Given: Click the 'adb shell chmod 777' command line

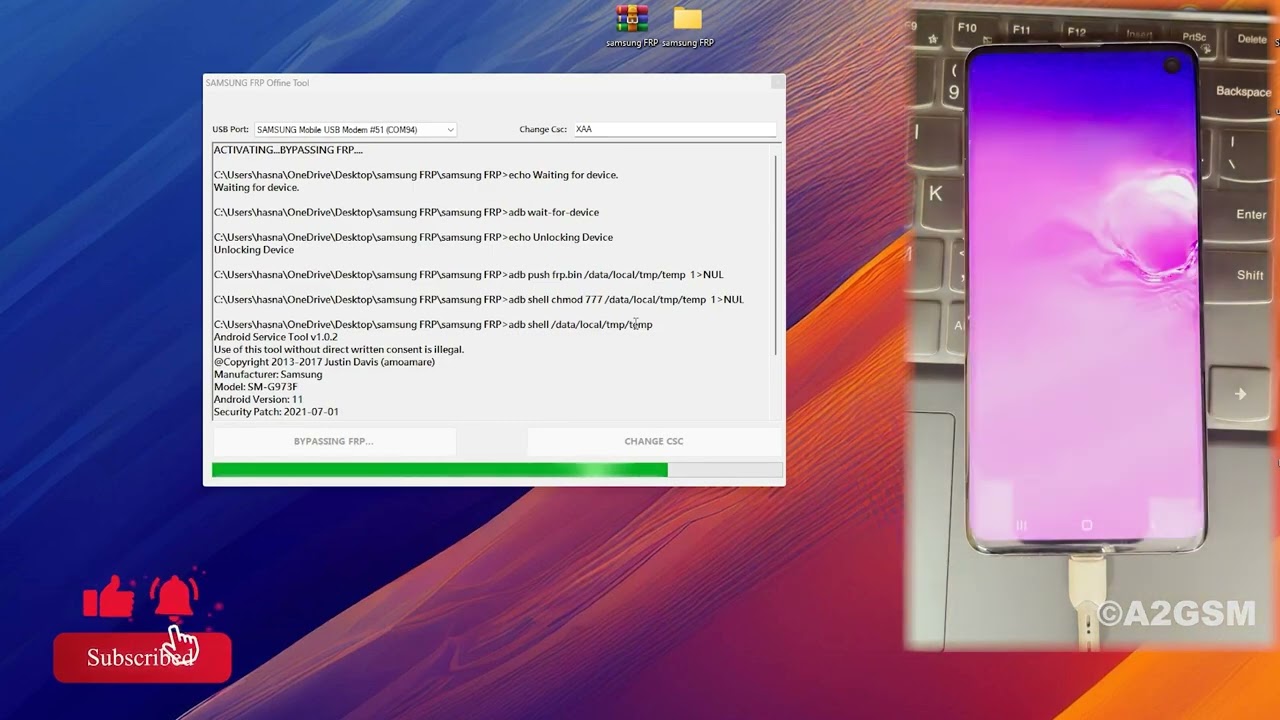Looking at the screenshot, I should click(x=478, y=300).
